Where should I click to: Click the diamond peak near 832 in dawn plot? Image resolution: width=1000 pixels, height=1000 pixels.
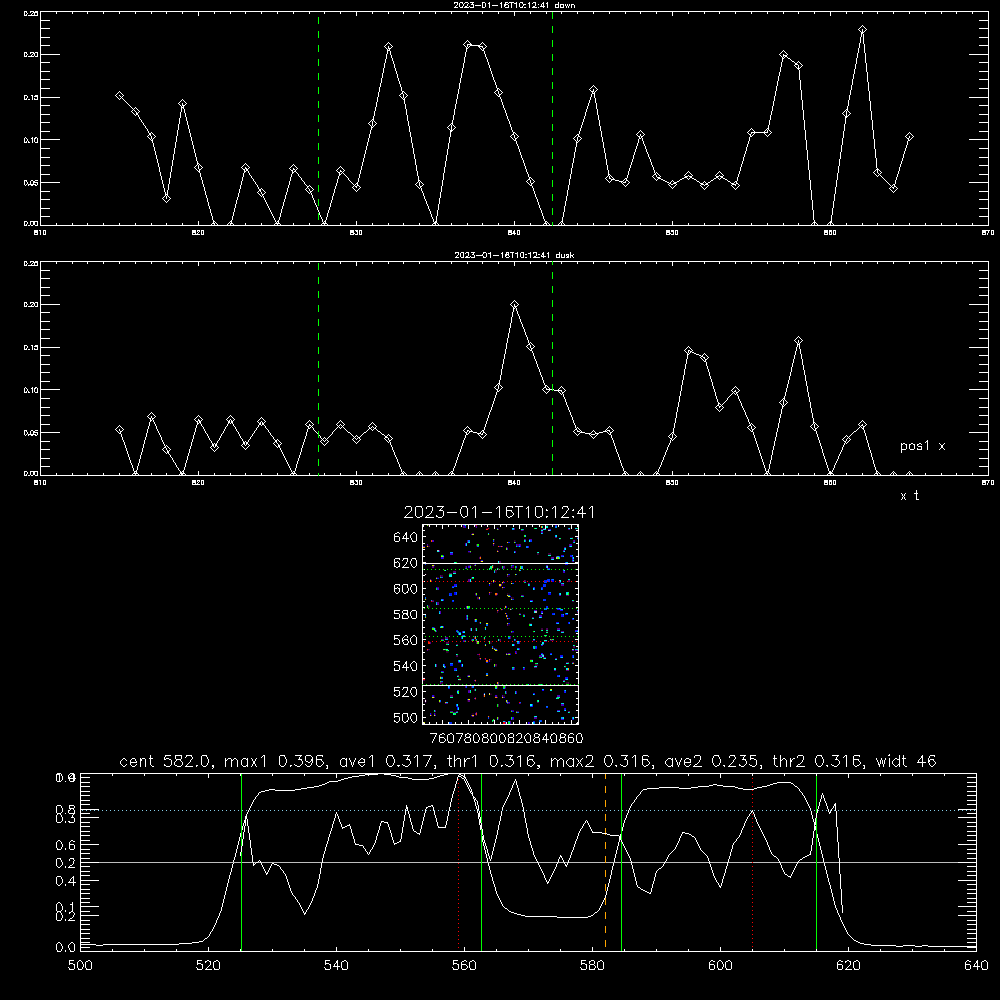pyautogui.click(x=388, y=47)
